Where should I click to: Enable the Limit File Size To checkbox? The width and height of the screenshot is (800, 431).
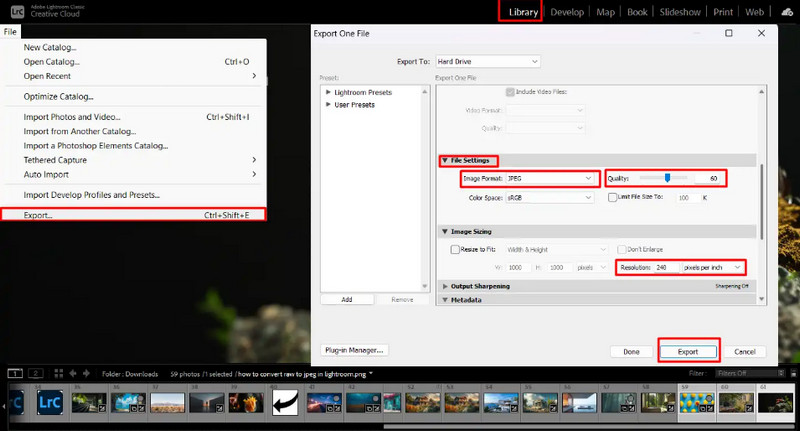point(612,197)
